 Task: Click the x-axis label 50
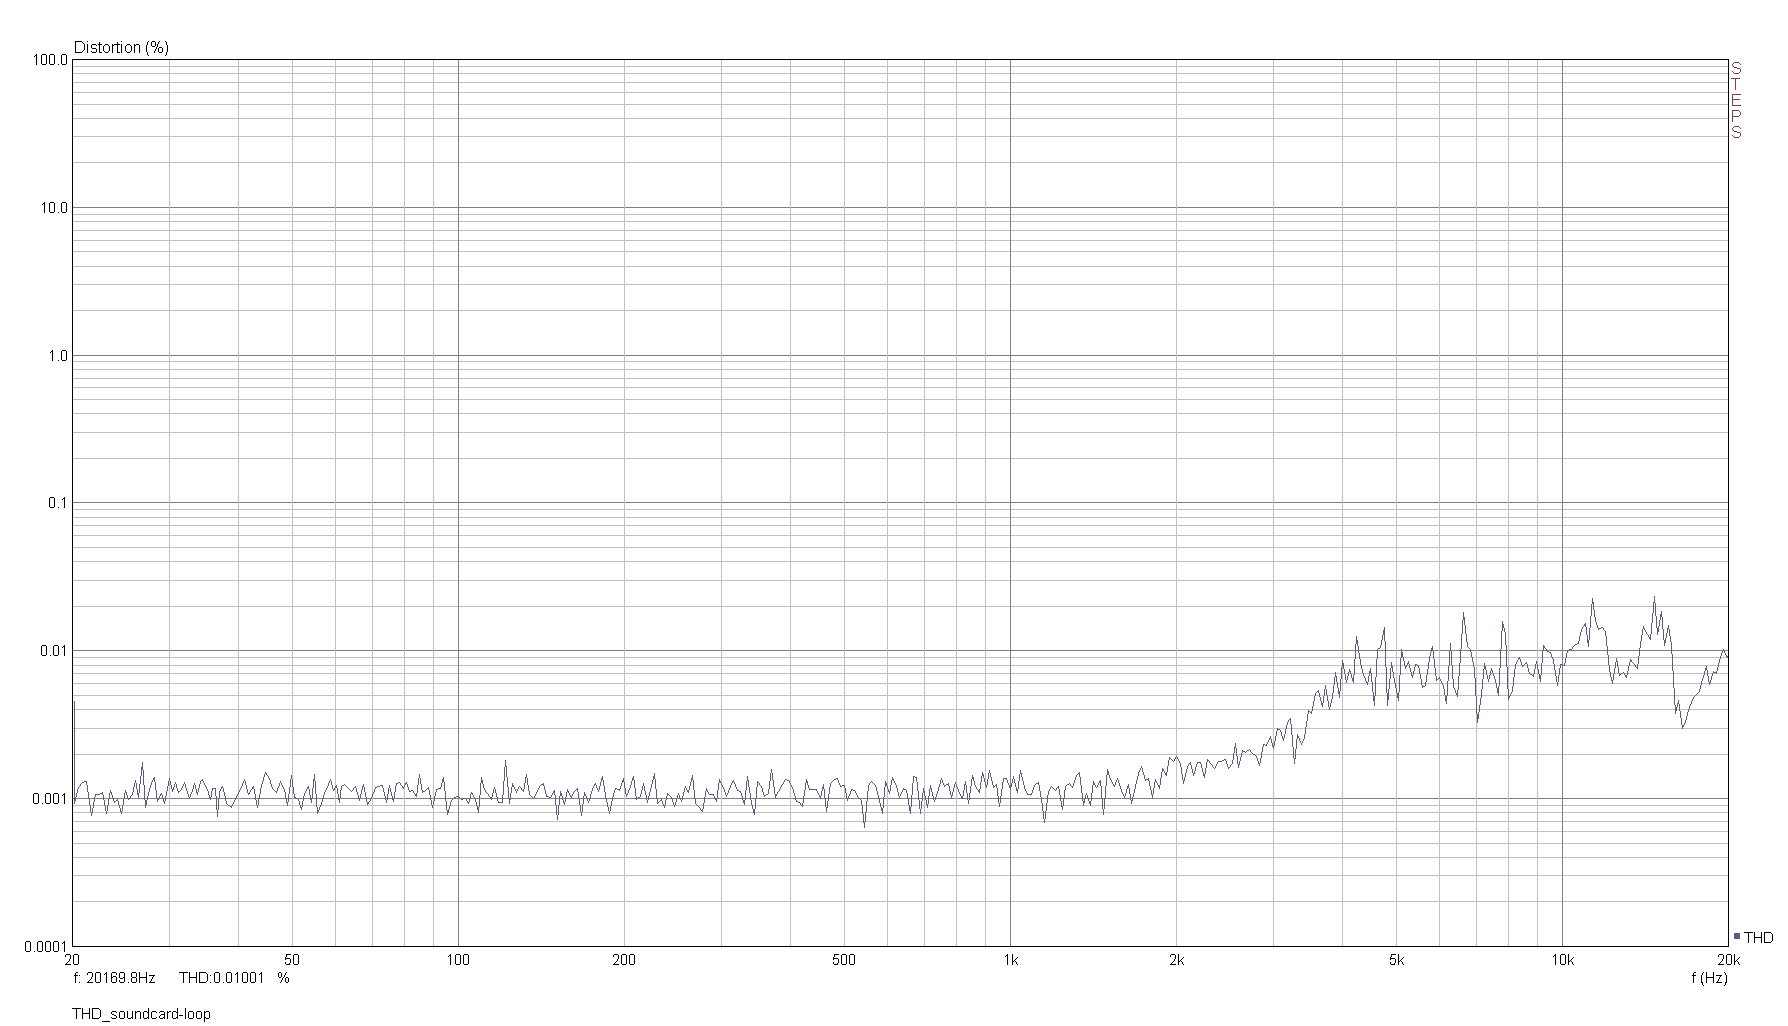(292, 960)
